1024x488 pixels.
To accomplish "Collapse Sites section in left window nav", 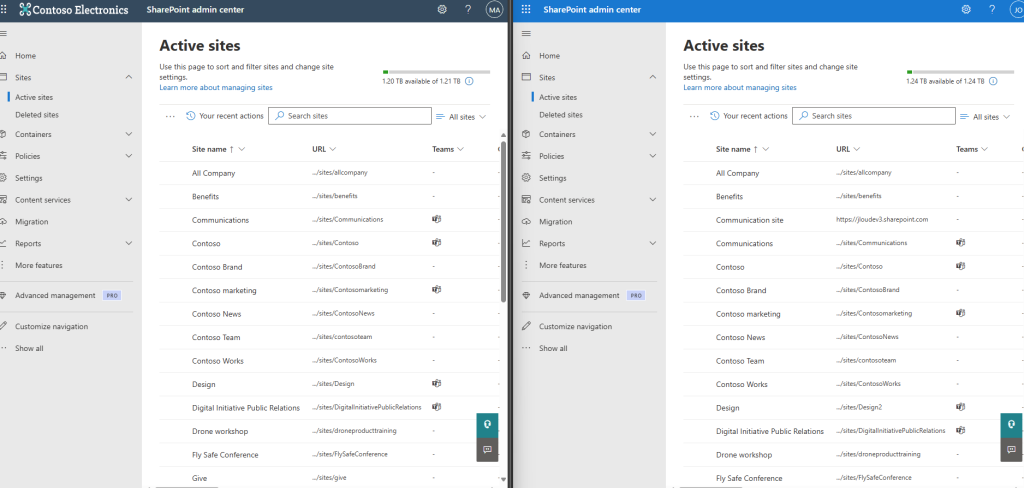I will (x=129, y=77).
